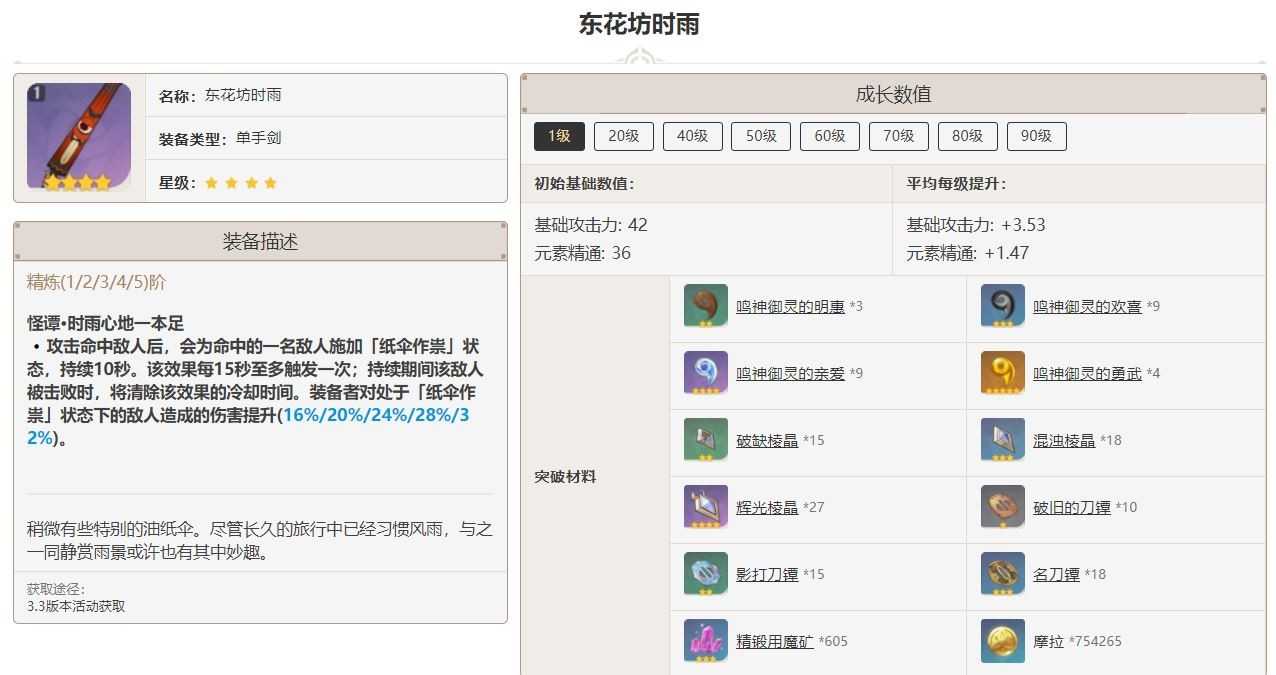Click the weapon thumbnail of 东花坊时雨
This screenshot has height=675, width=1276.
[x=78, y=136]
